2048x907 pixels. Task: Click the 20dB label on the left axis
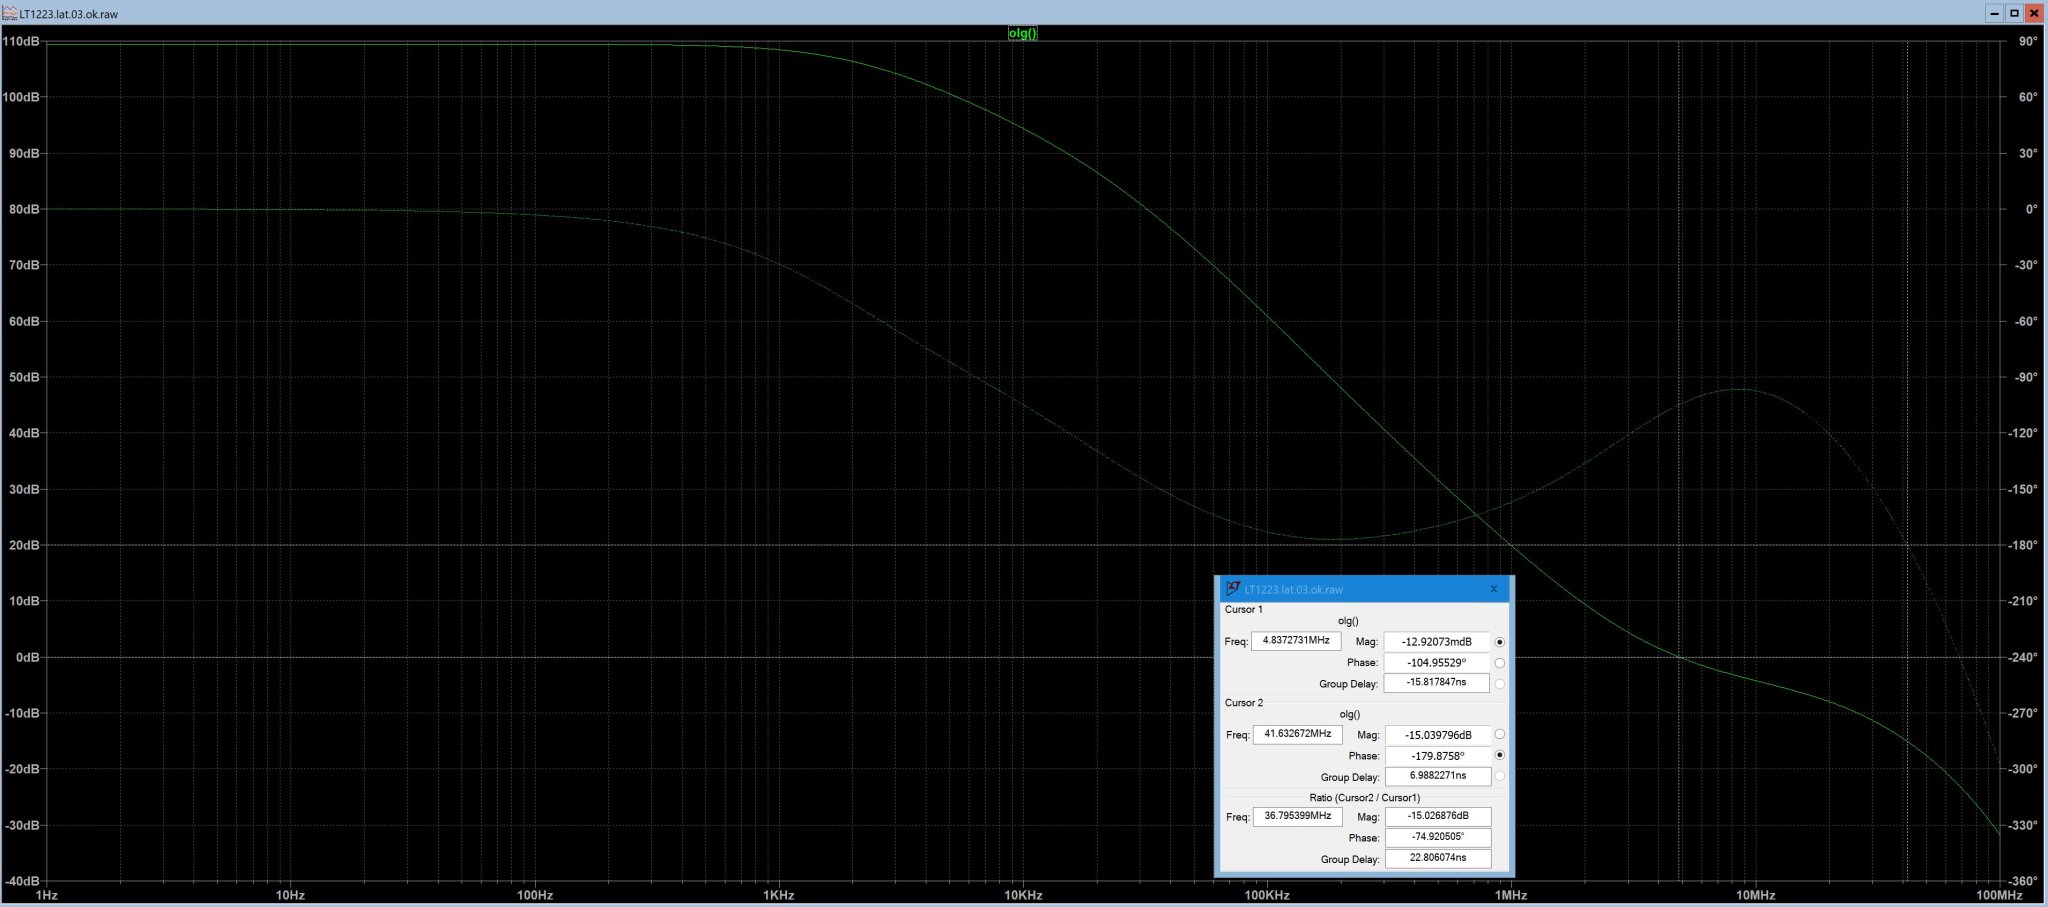click(x=24, y=546)
